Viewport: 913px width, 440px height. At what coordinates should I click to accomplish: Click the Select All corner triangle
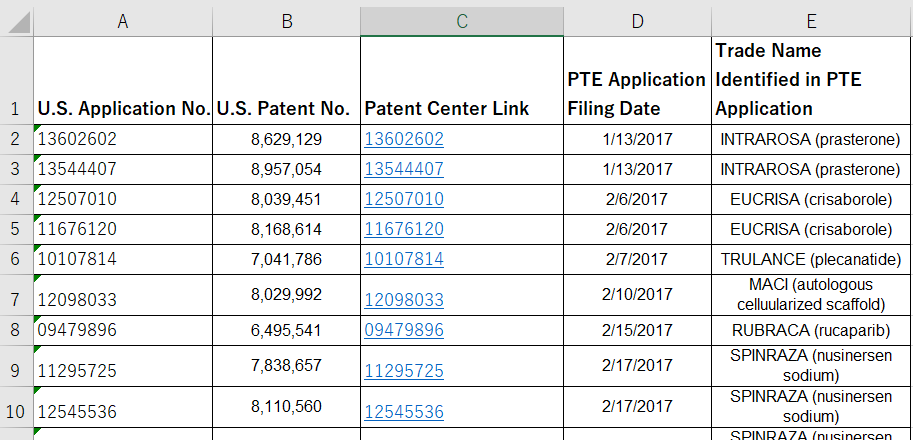17,22
